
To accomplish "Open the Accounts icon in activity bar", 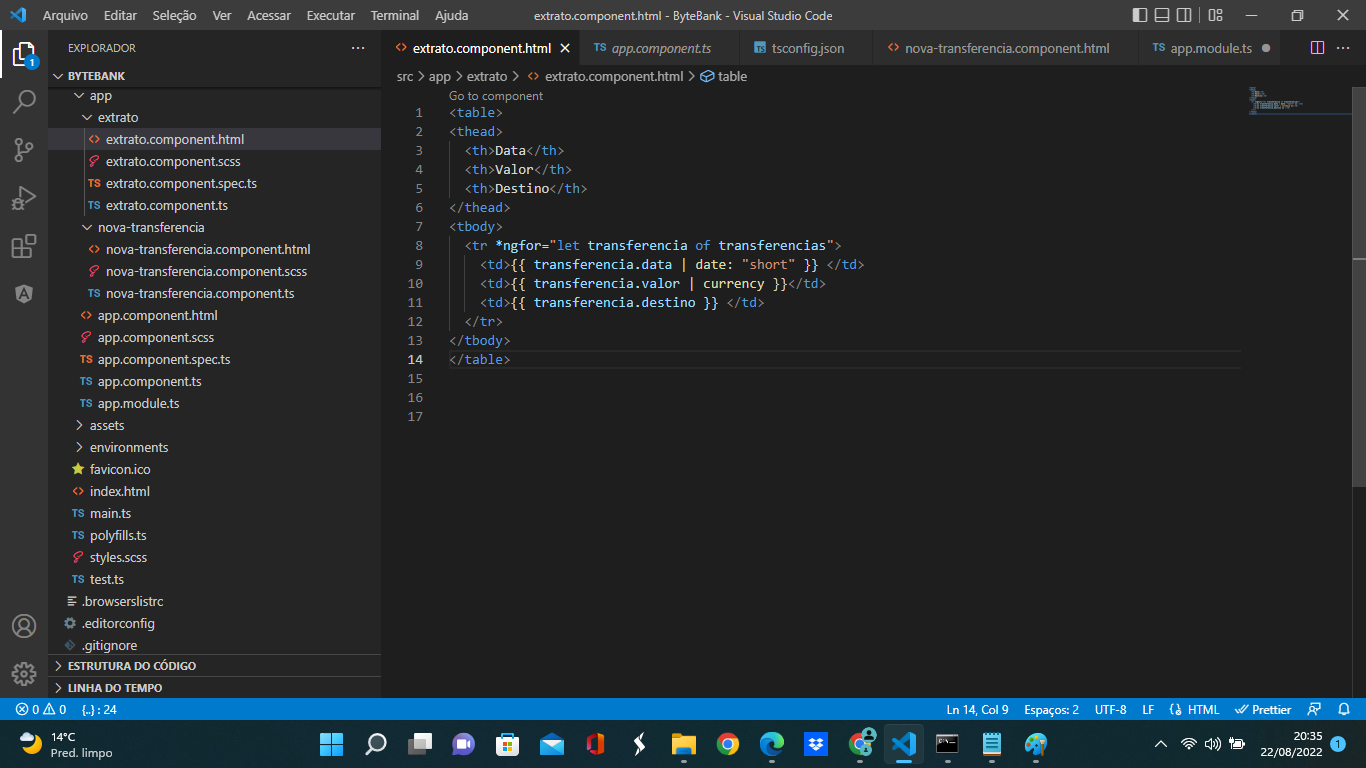I will click(x=24, y=626).
